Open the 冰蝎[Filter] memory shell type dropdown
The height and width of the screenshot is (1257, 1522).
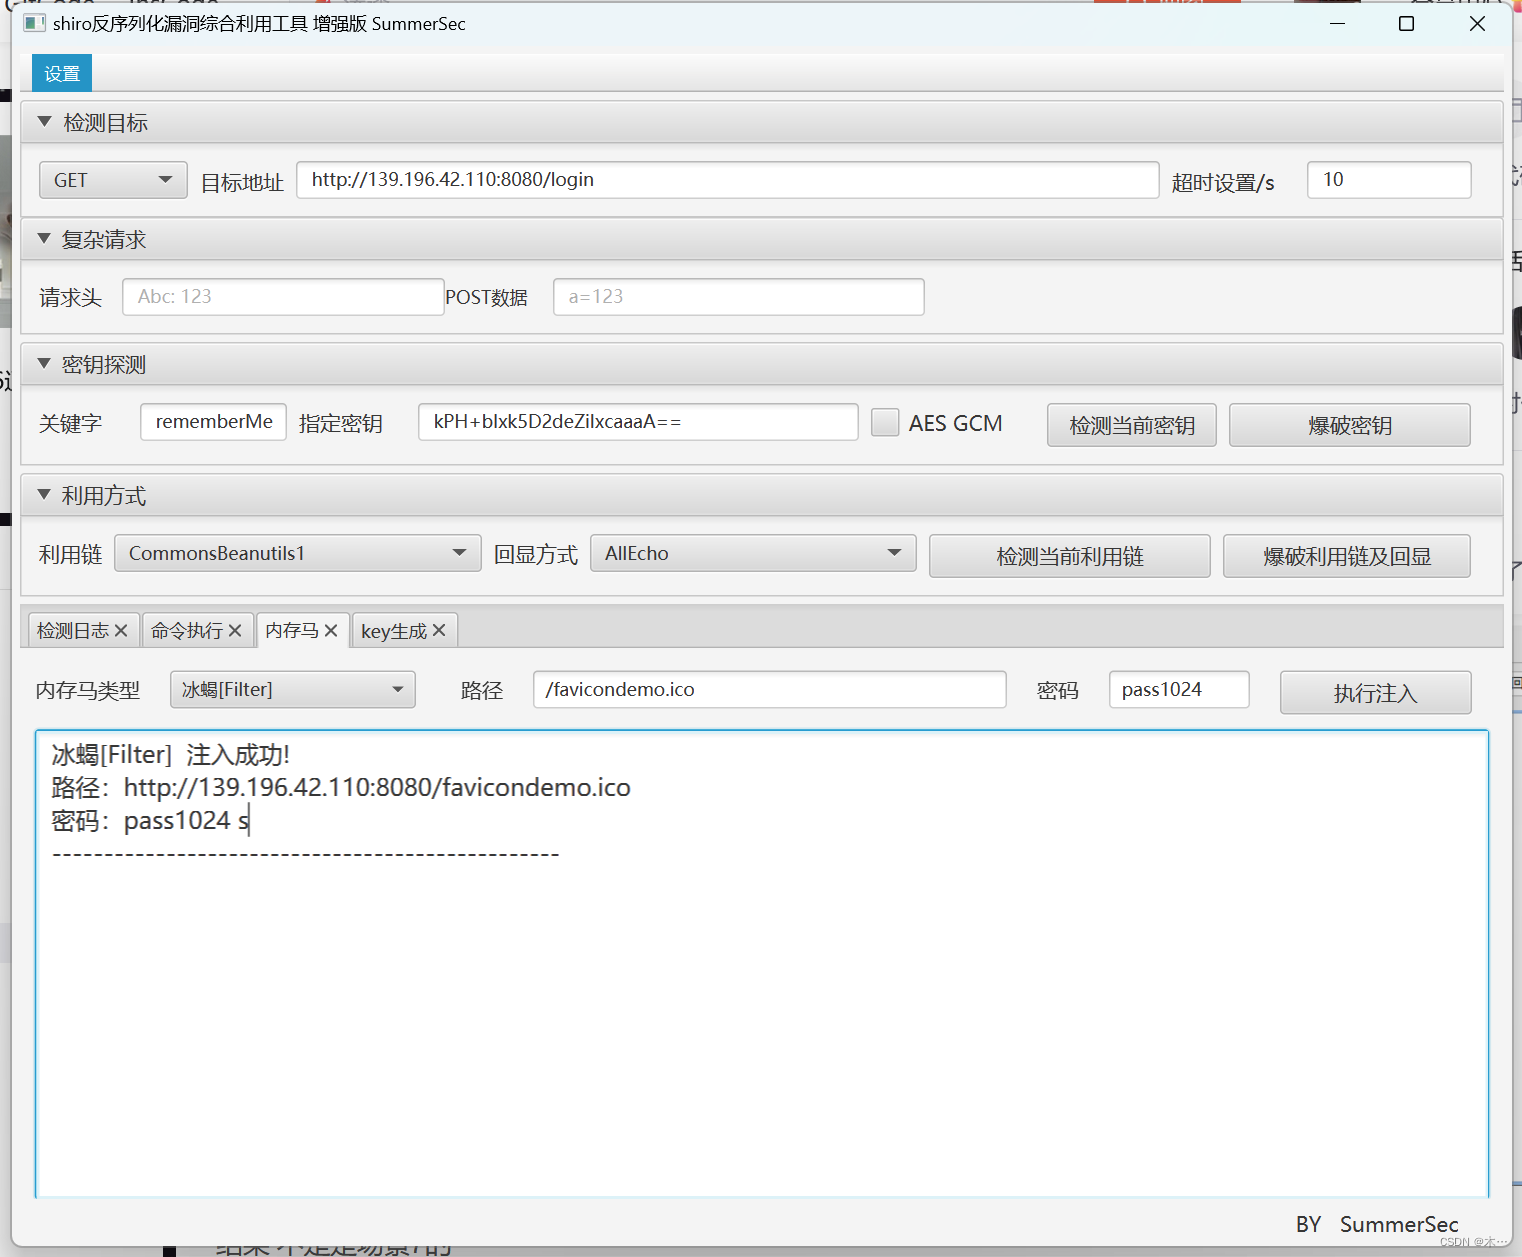coord(293,689)
